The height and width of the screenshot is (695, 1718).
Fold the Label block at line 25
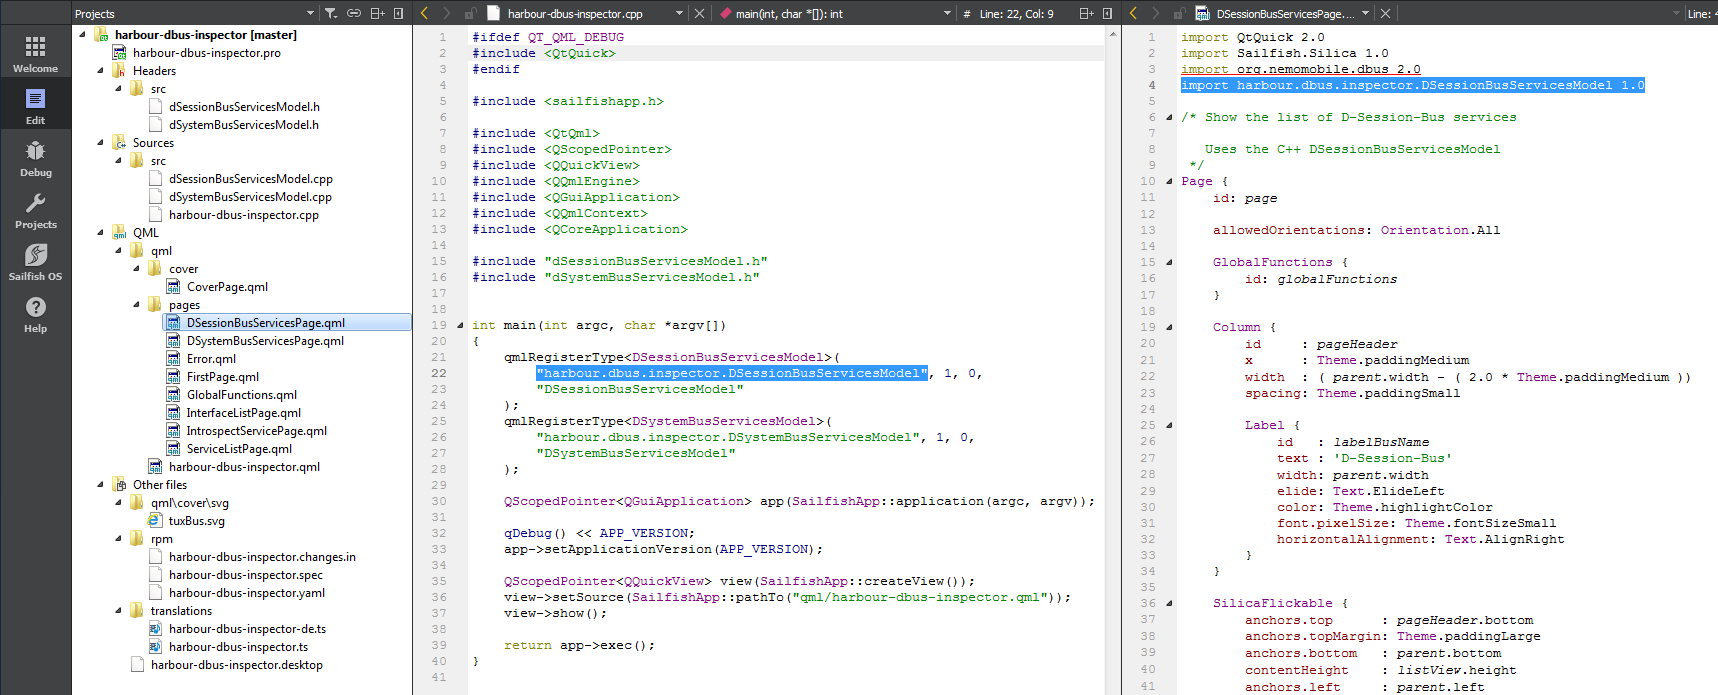pyautogui.click(x=1169, y=425)
